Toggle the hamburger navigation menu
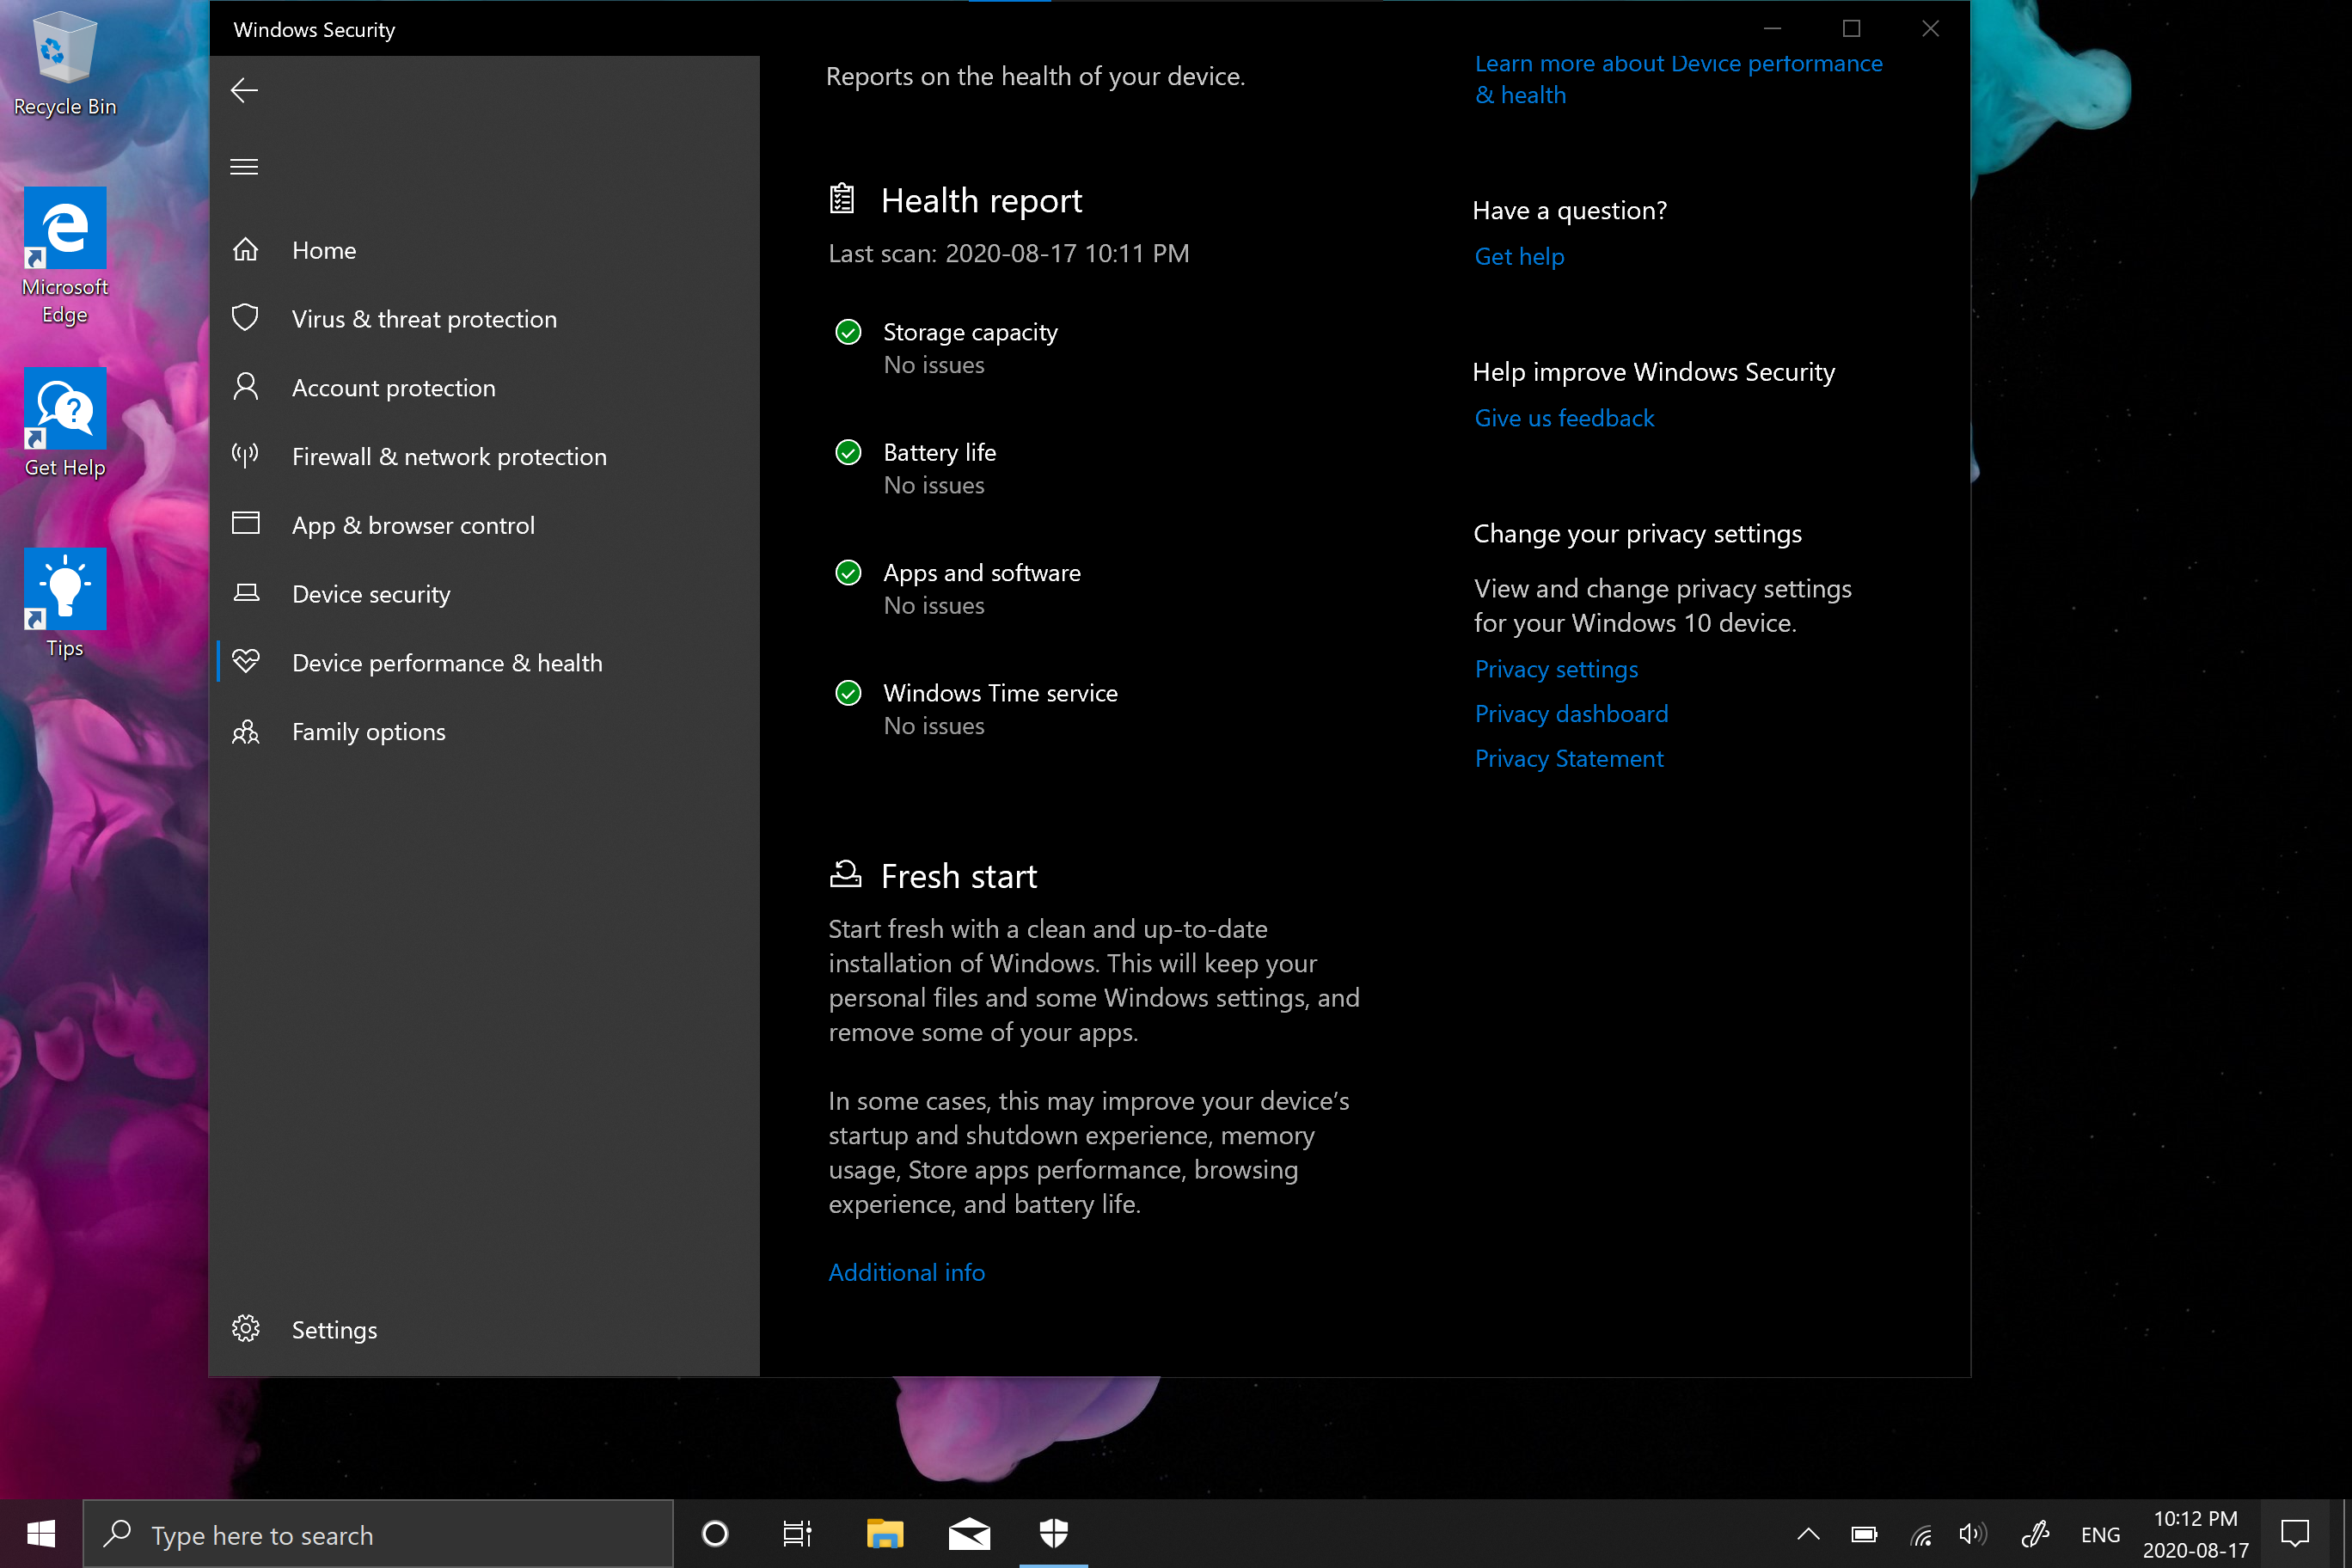Screen dimensions: 2352x1568 [244, 166]
